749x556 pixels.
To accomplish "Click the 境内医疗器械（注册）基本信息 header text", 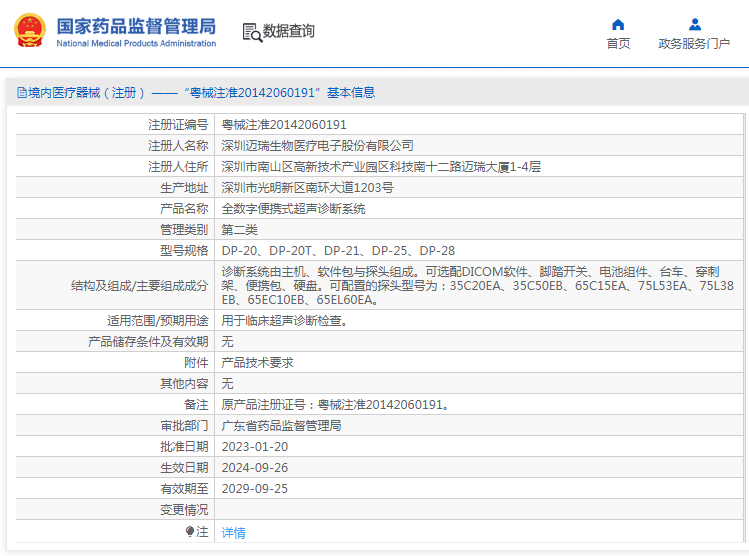I will tap(202, 93).
